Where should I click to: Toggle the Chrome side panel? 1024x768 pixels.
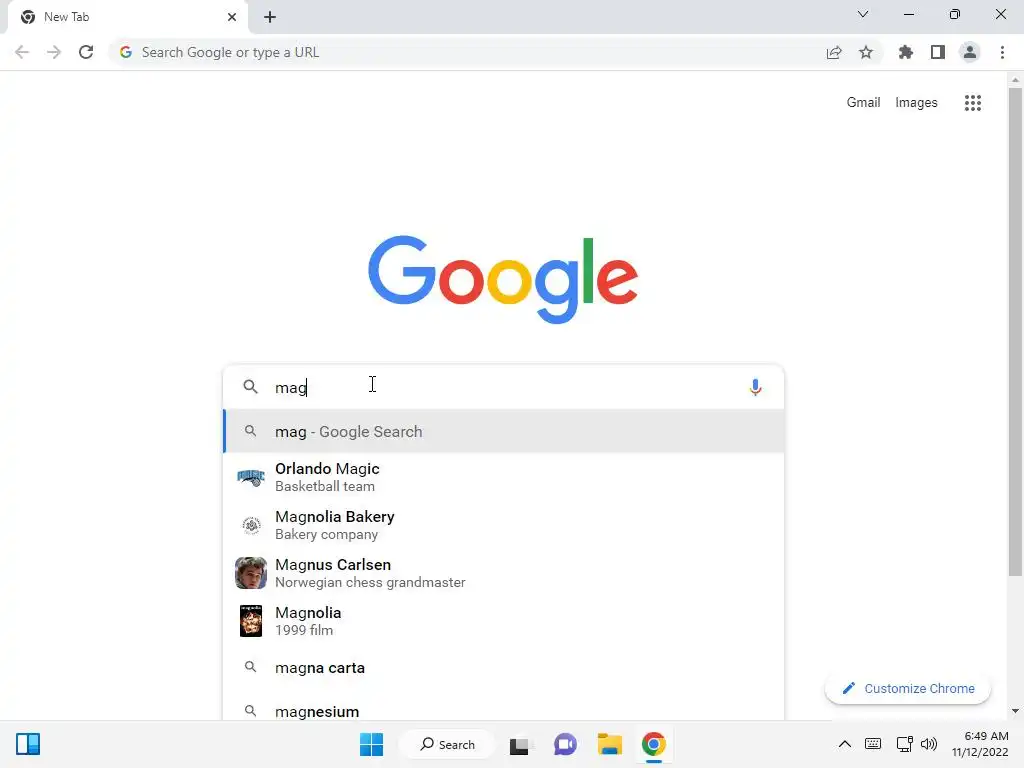click(938, 52)
